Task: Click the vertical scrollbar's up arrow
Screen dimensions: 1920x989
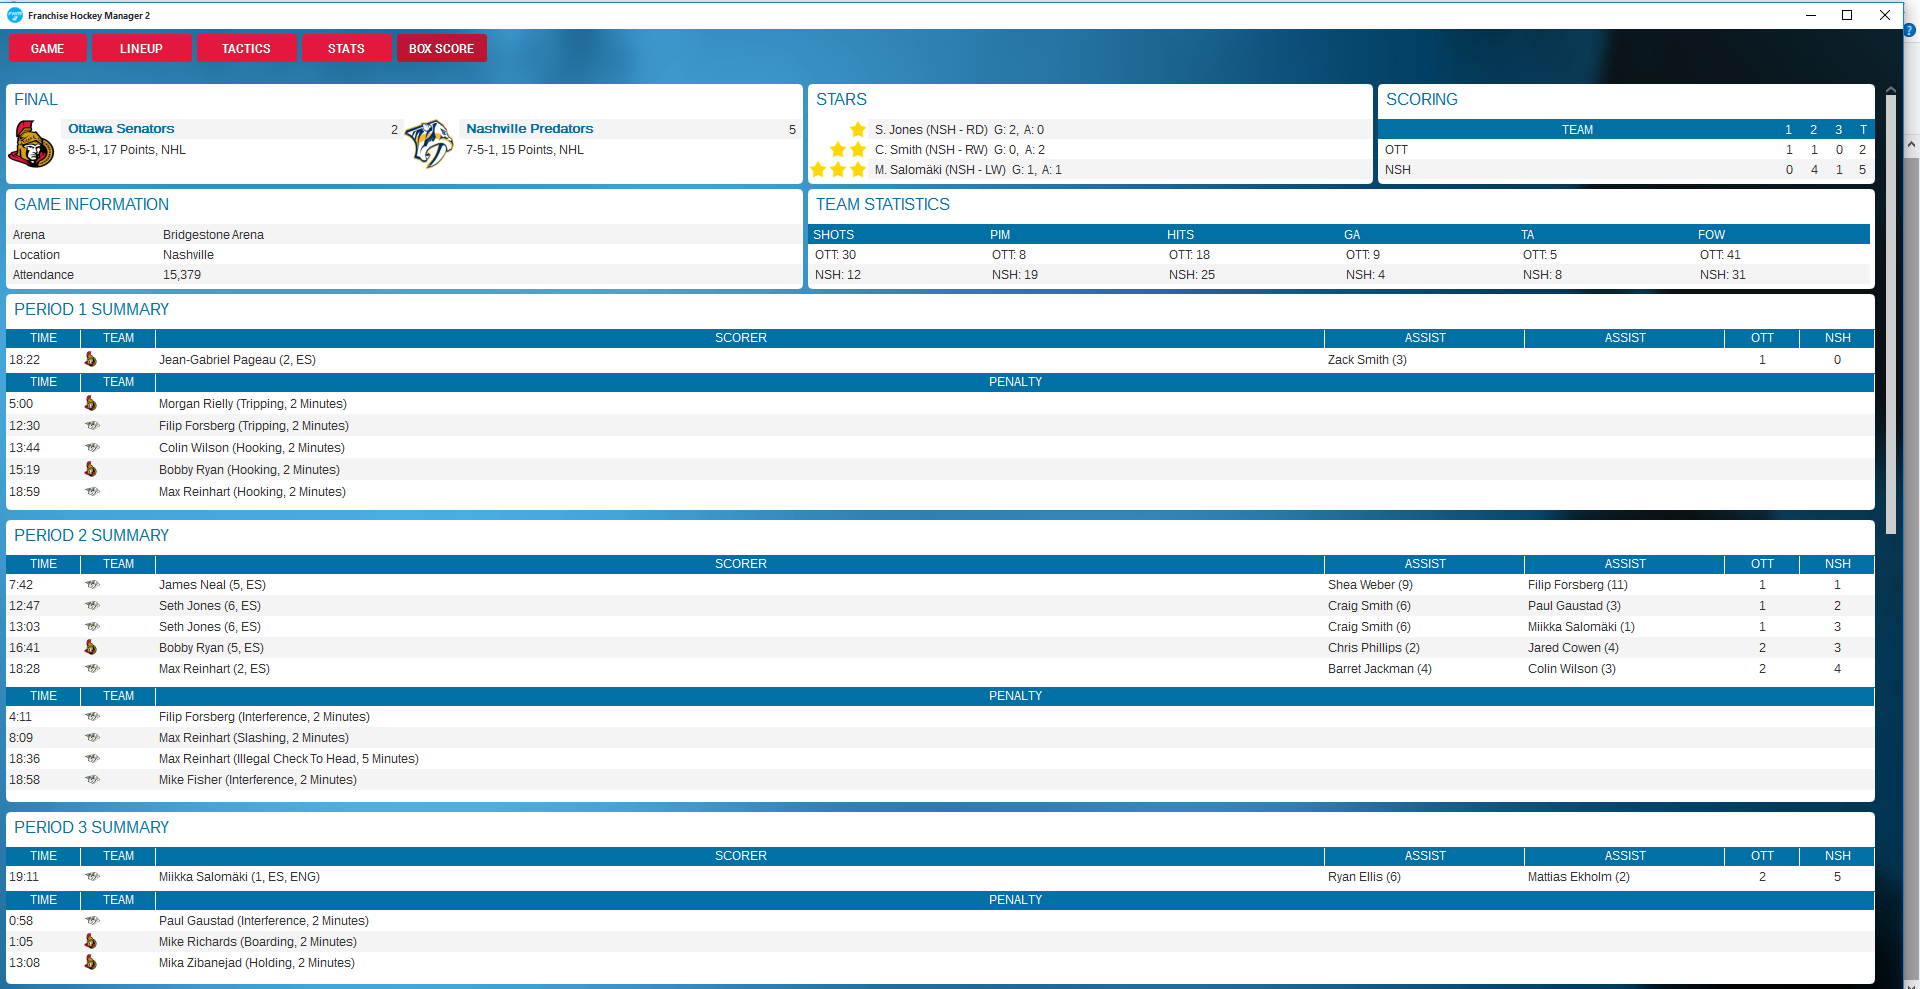Action: (x=1911, y=145)
